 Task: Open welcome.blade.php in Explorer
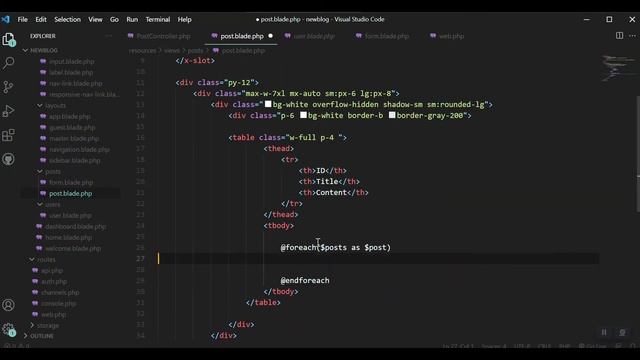pyautogui.click(x=73, y=249)
